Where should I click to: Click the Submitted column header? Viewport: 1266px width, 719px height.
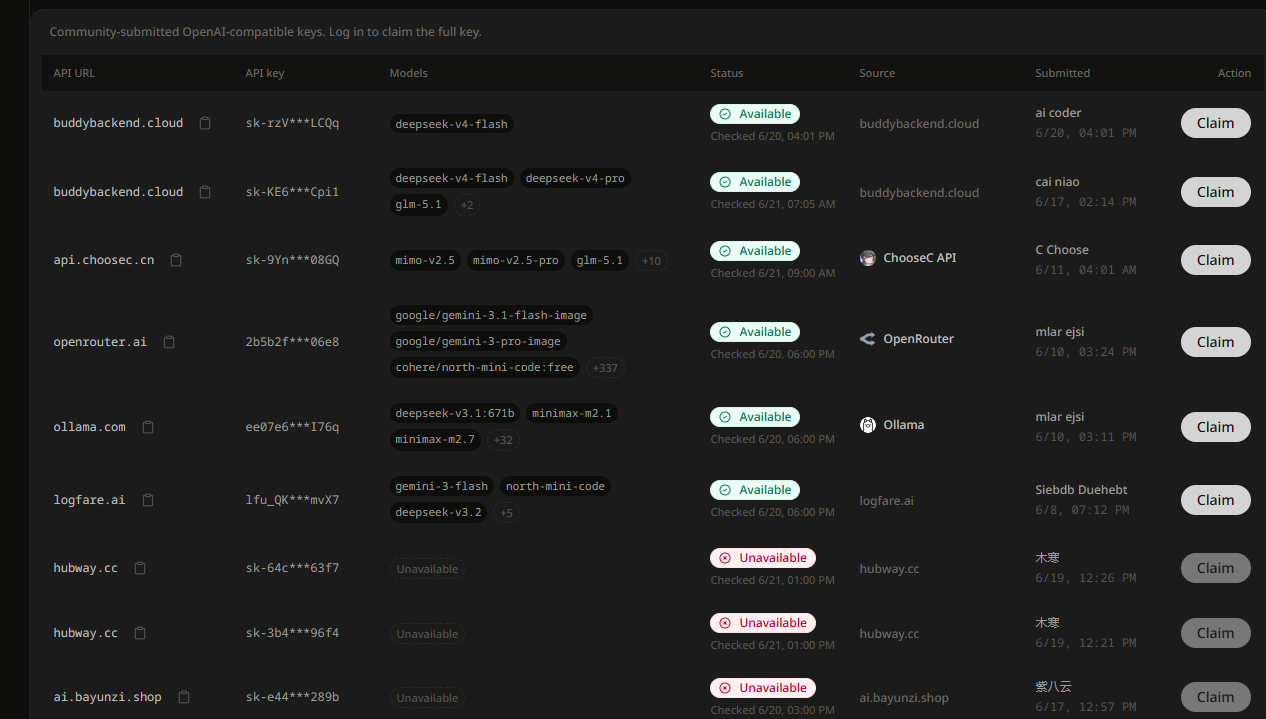tap(1062, 73)
